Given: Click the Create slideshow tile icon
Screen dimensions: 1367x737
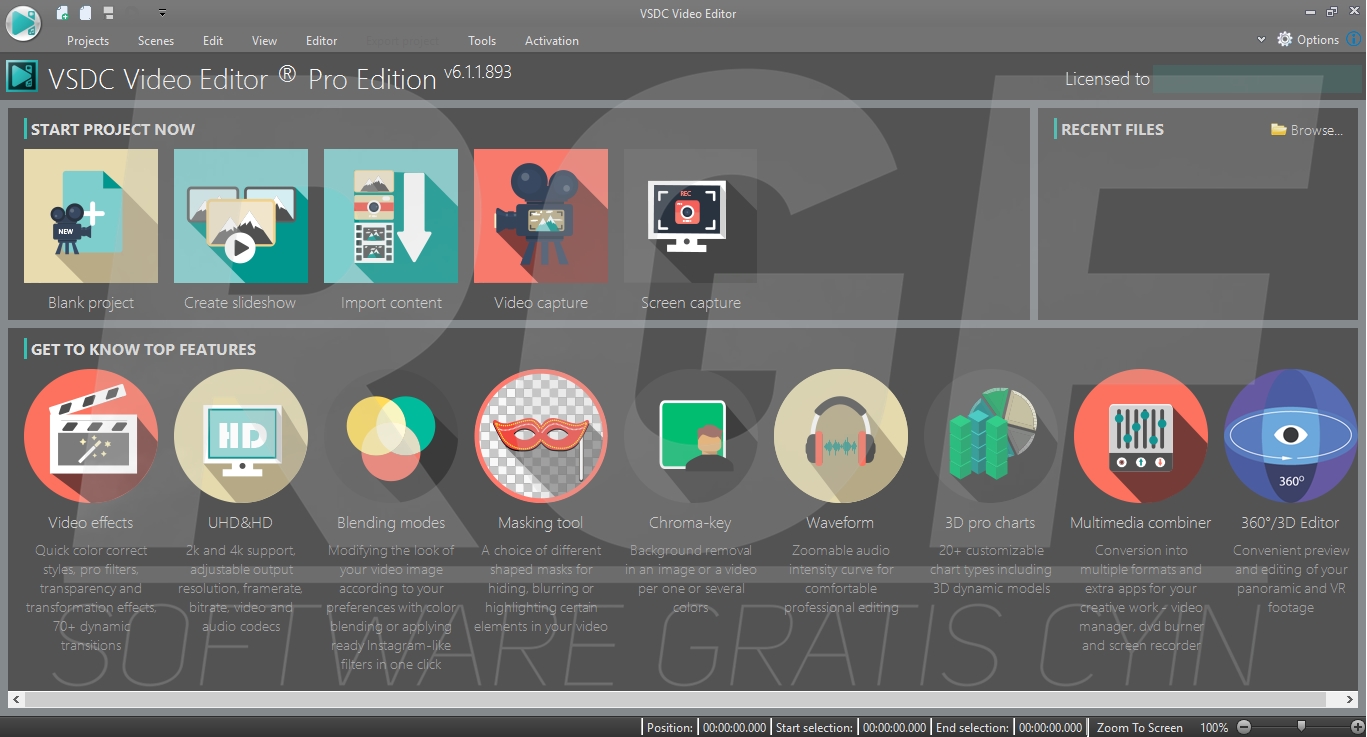Looking at the screenshot, I should 241,216.
